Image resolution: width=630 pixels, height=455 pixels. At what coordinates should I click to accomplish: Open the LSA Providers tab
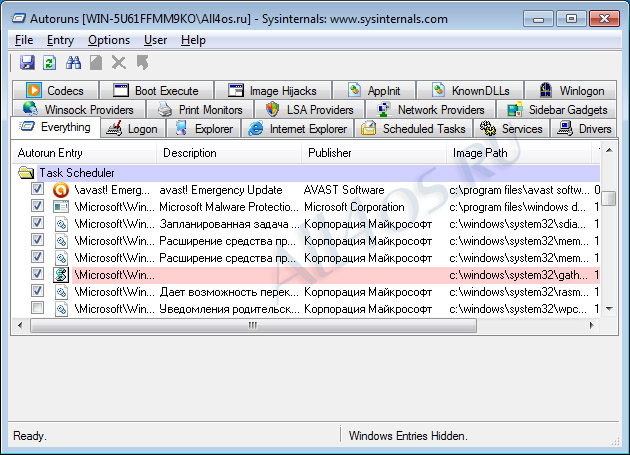coord(309,109)
